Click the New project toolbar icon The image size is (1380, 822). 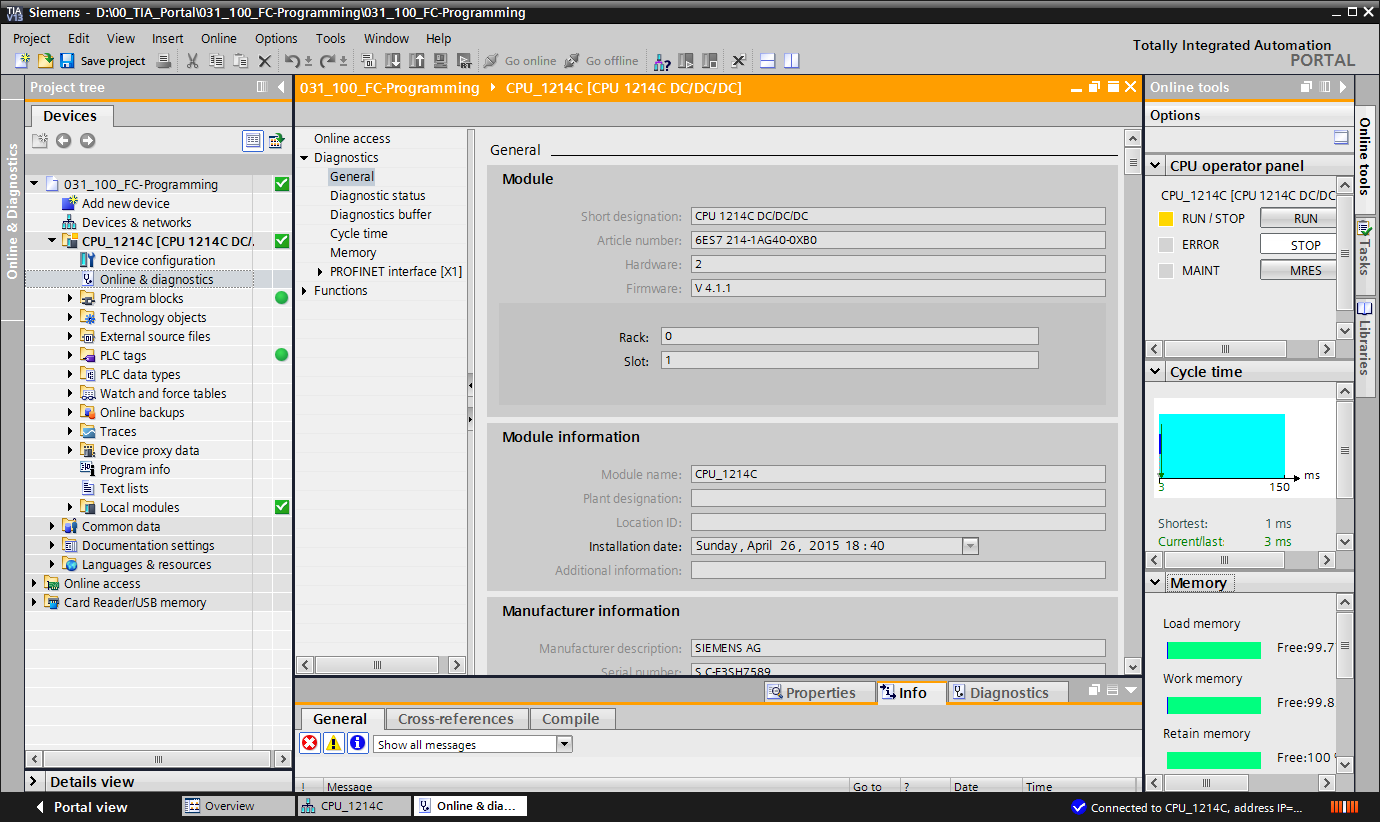(22, 61)
